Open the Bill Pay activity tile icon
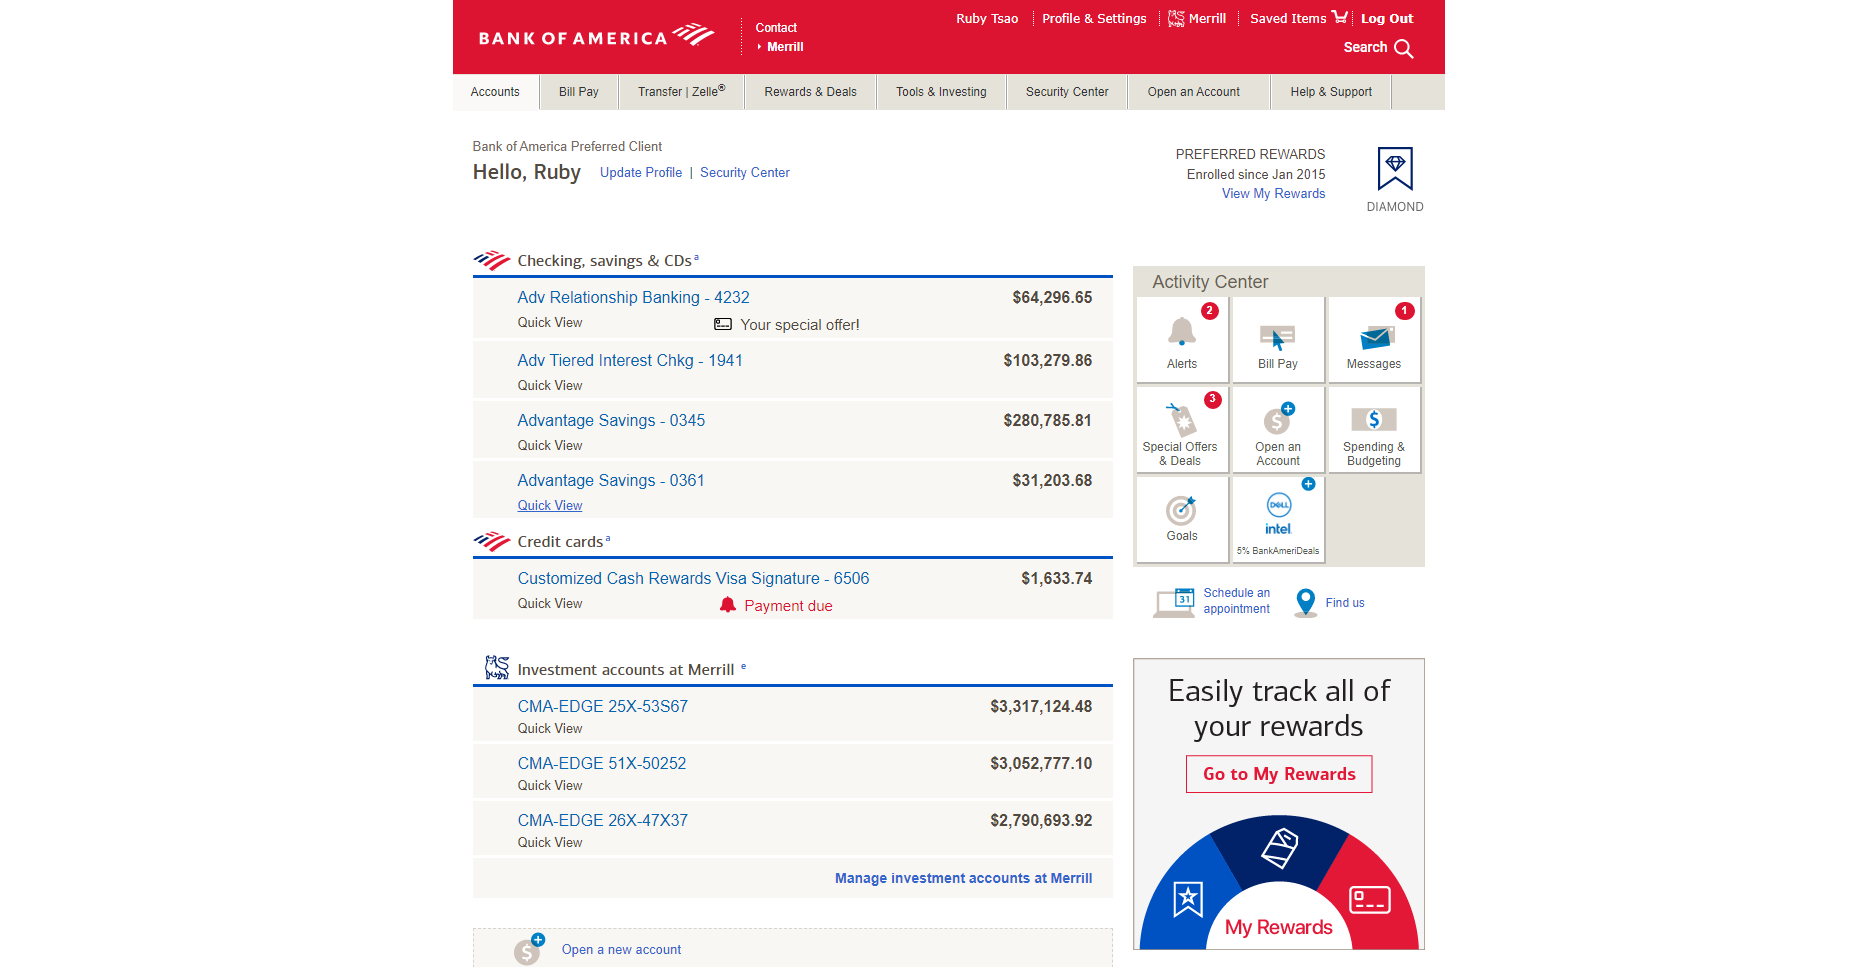 1278,337
